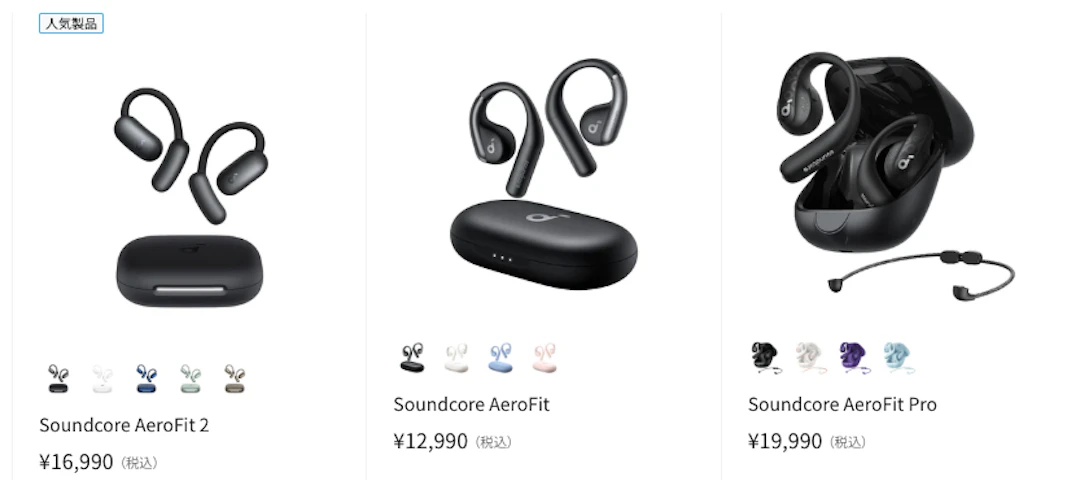Click the AeroFit 2 earbuds product image
The height and width of the screenshot is (490, 1080).
click(189, 197)
